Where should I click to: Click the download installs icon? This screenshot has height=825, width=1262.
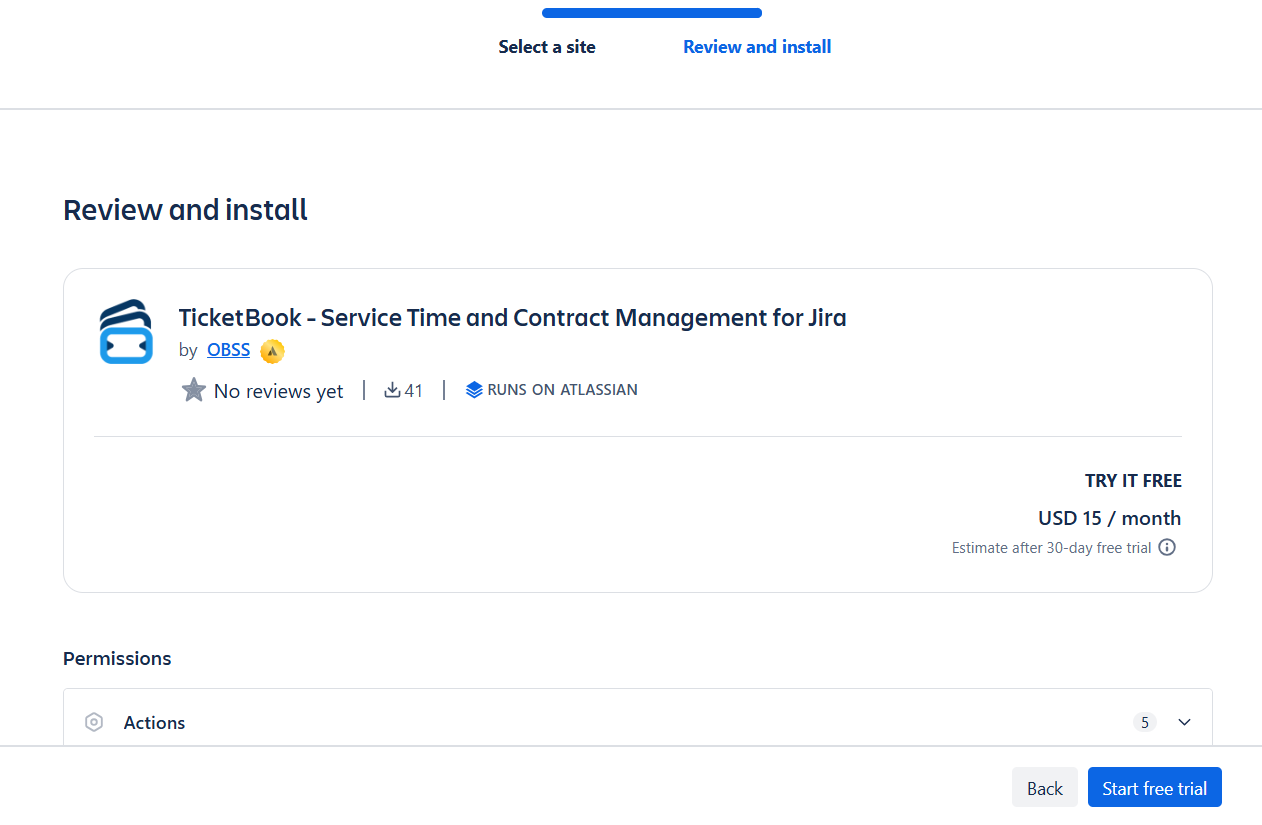pos(392,390)
